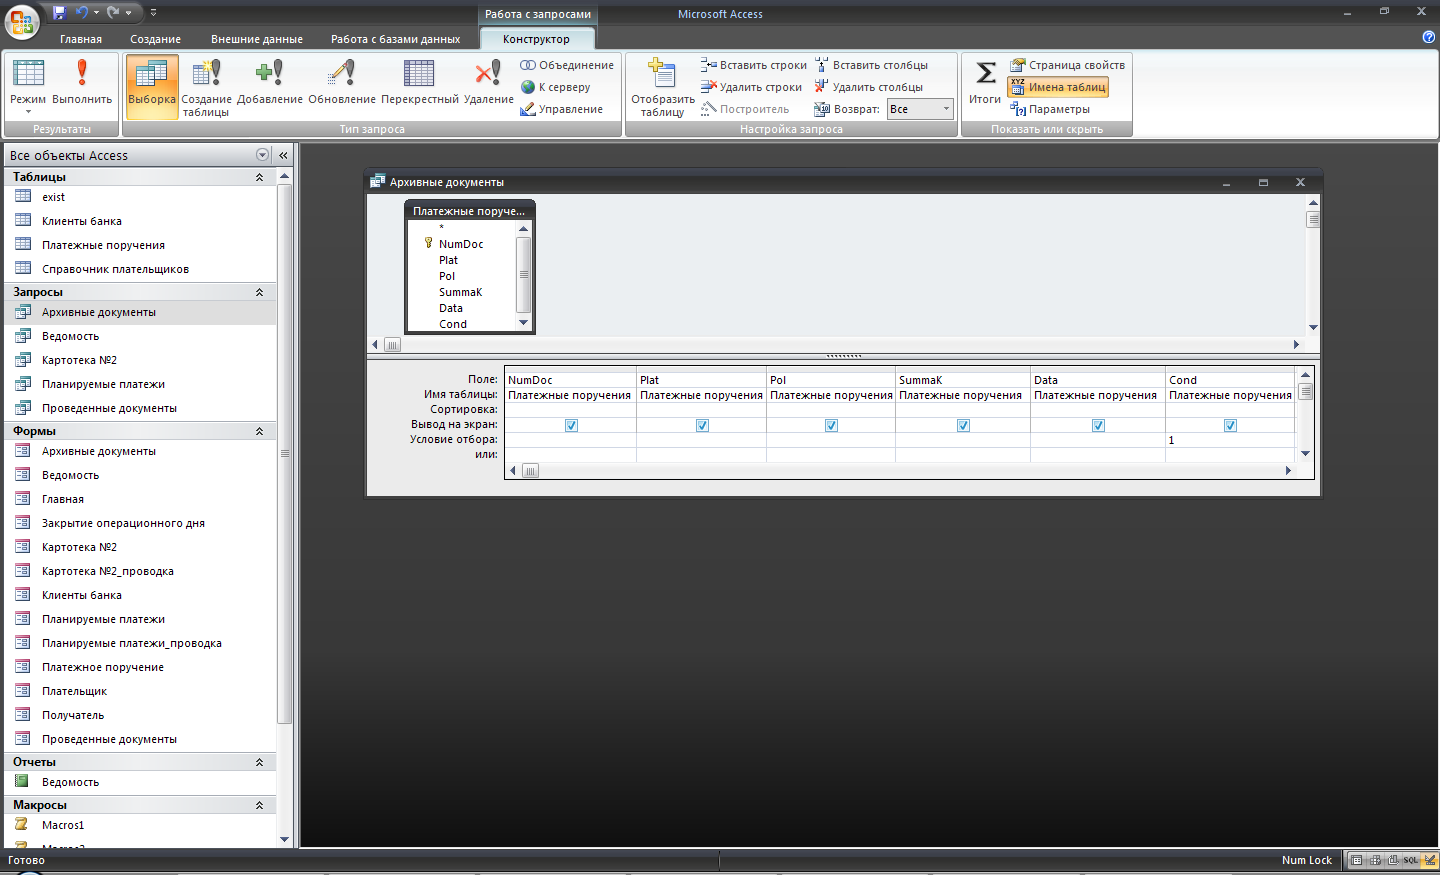The image size is (1440, 875).
Task: Open the Внешние данные ribbon tab
Action: 257,39
